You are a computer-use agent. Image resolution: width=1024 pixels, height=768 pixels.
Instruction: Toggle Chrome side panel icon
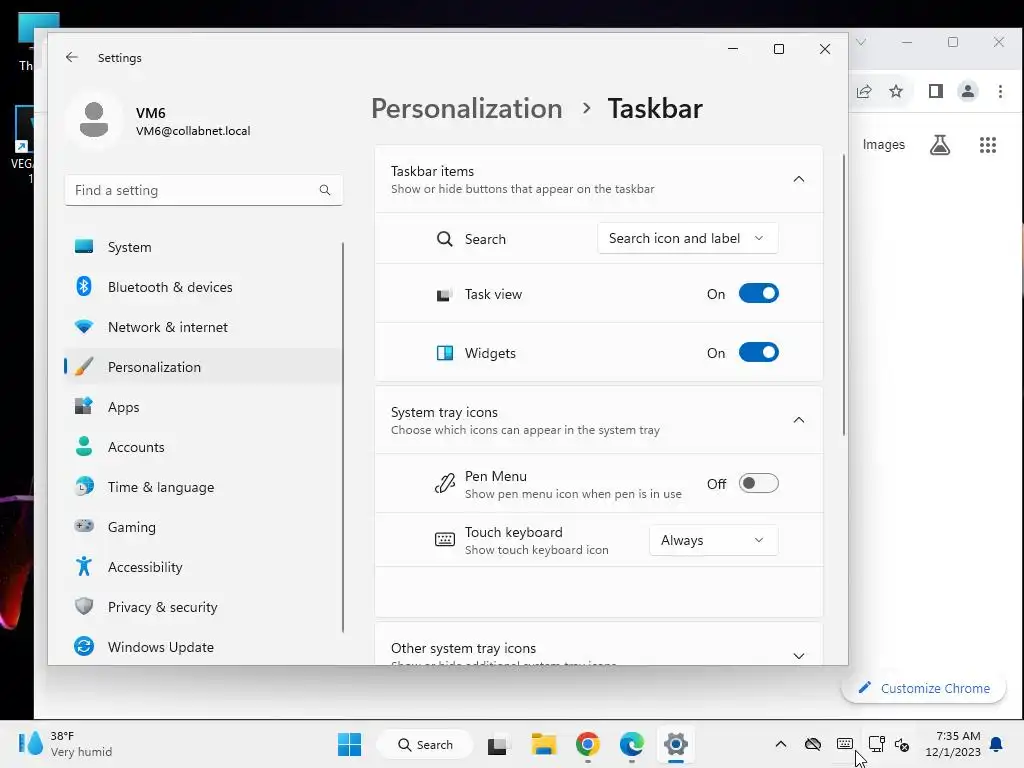pyautogui.click(x=936, y=91)
